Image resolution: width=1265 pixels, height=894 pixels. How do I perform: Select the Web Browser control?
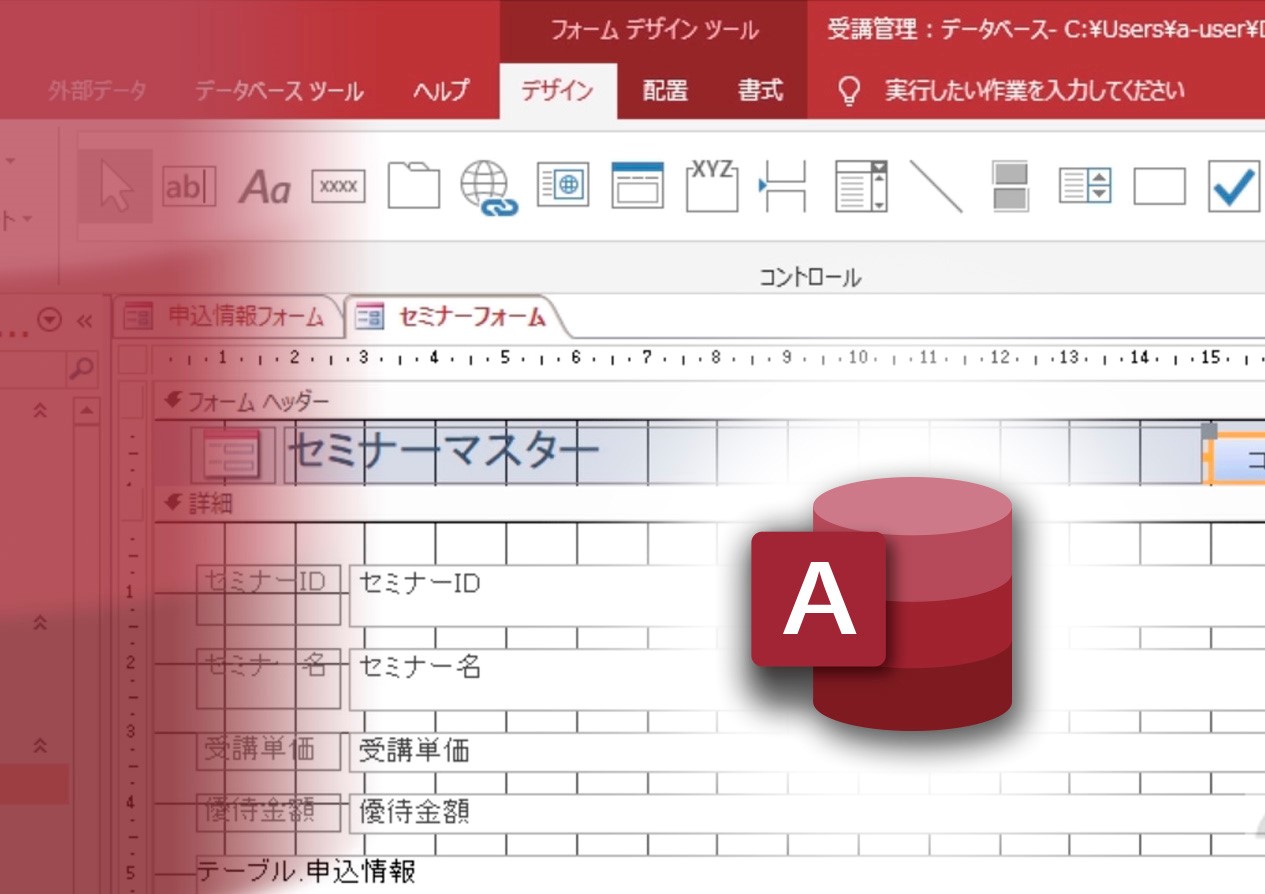(x=563, y=187)
